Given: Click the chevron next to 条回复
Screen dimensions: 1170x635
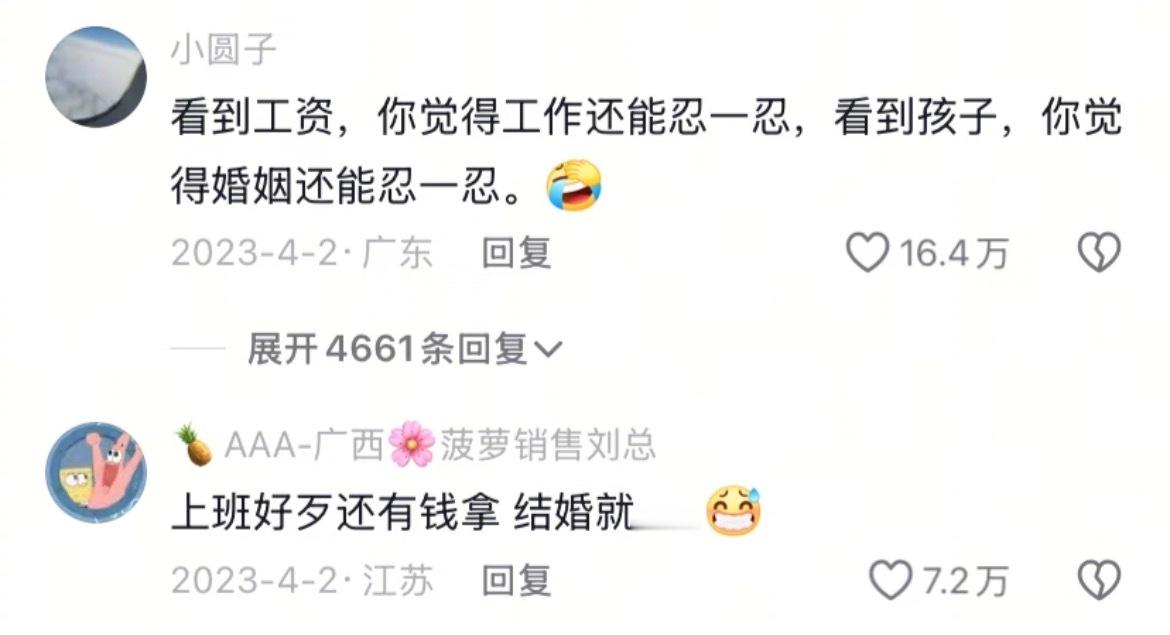Looking at the screenshot, I should point(548,349).
